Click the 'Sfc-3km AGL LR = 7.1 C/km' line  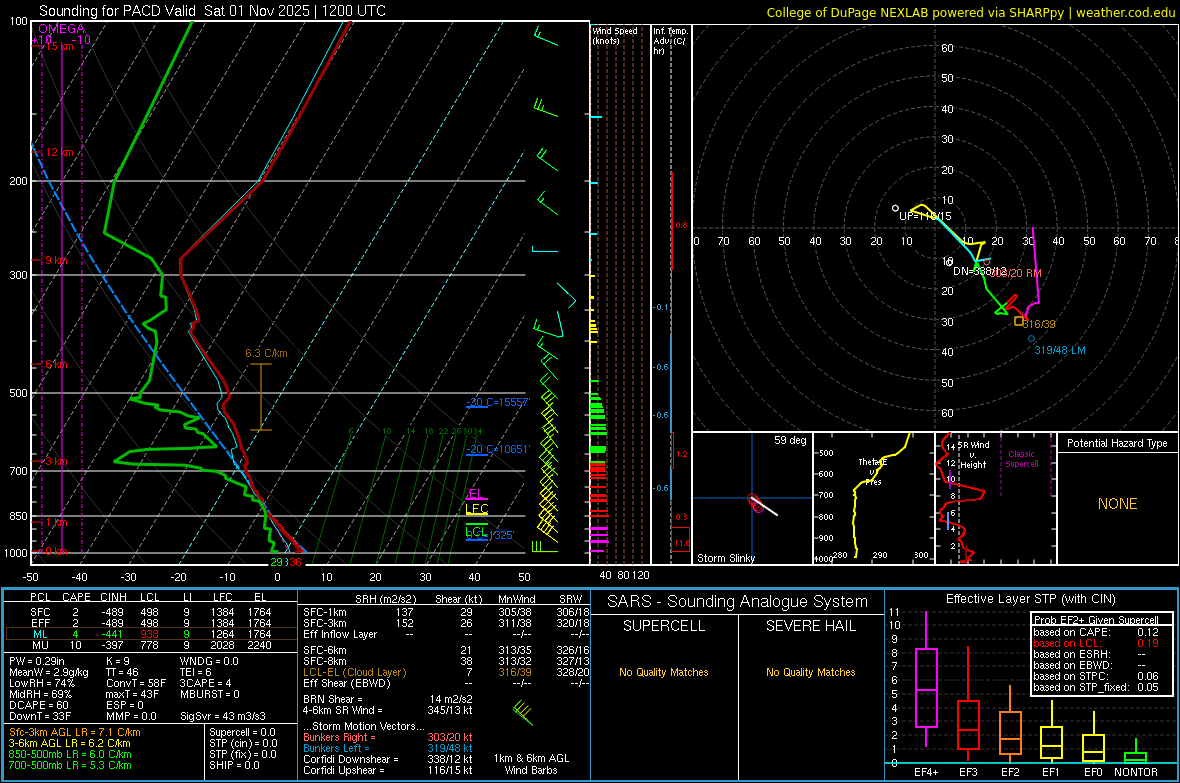pyautogui.click(x=75, y=732)
